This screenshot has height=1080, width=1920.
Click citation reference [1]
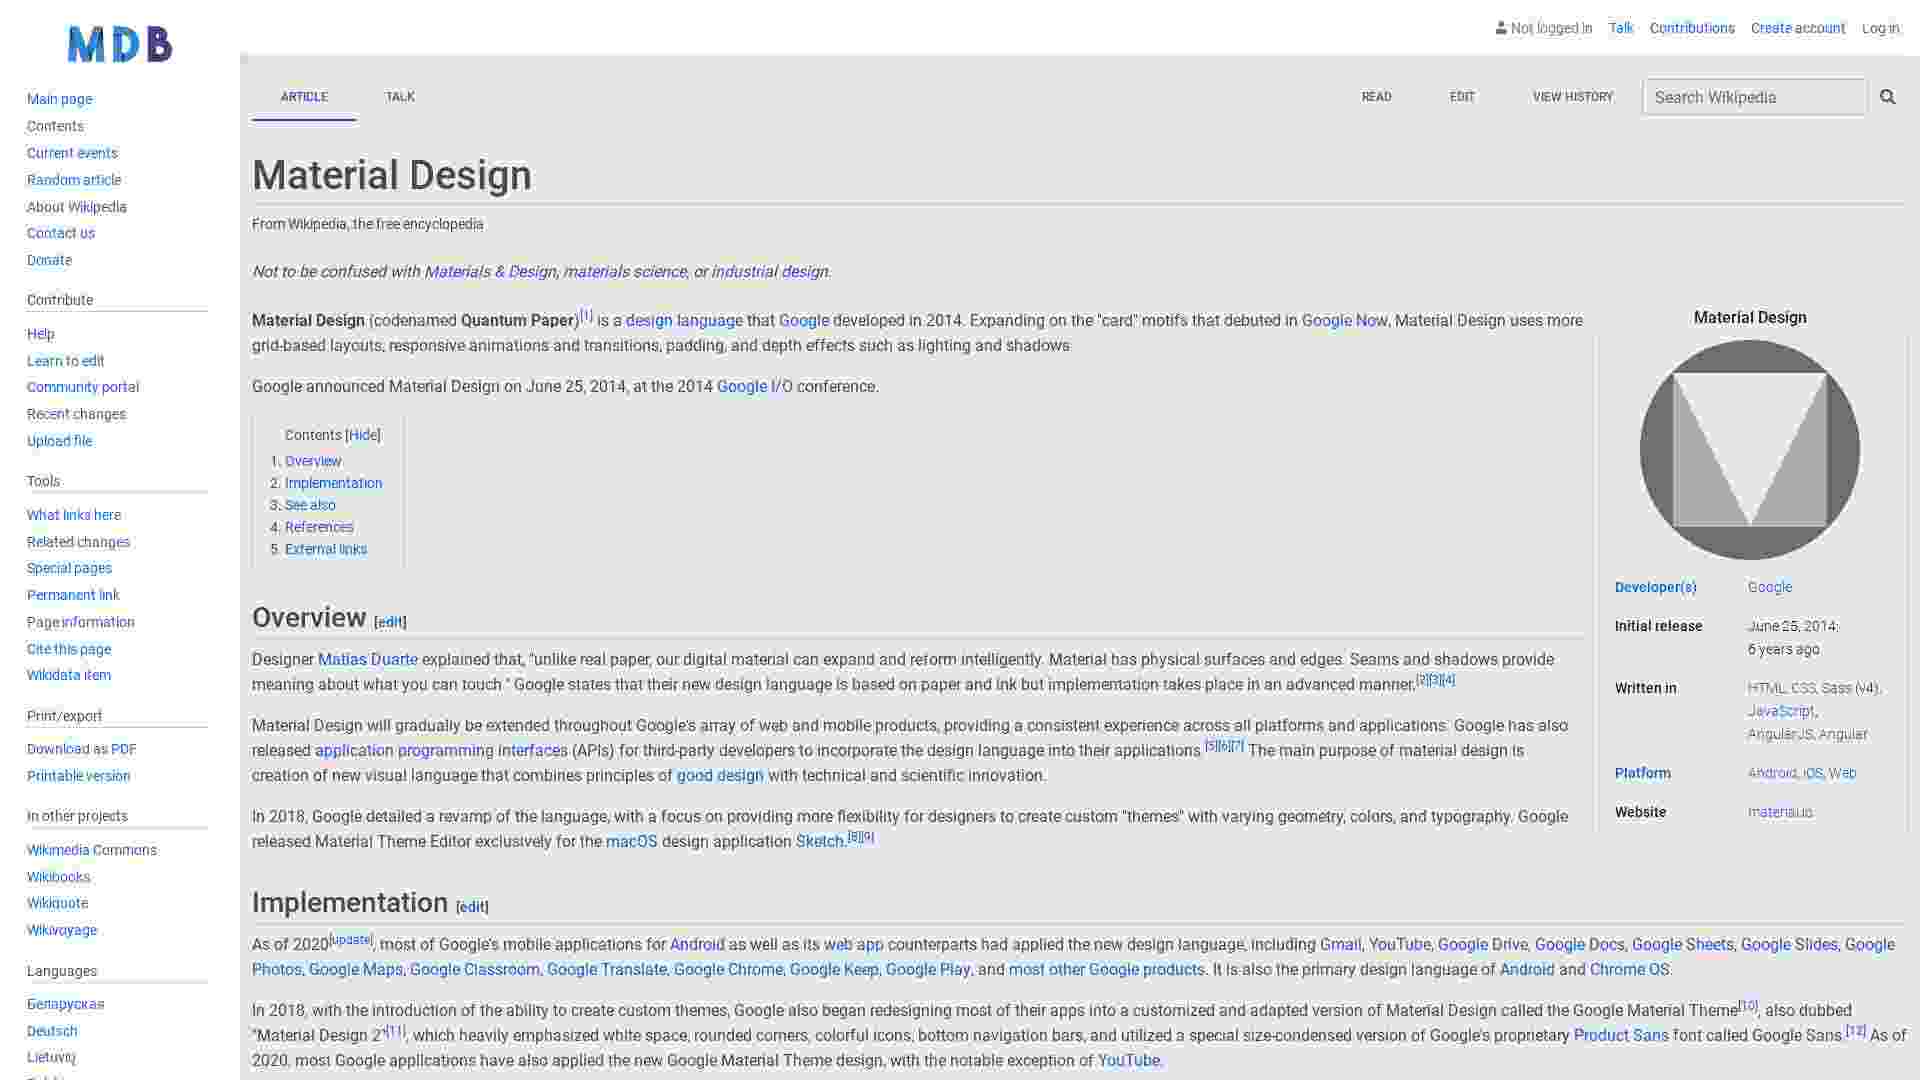[x=587, y=316]
